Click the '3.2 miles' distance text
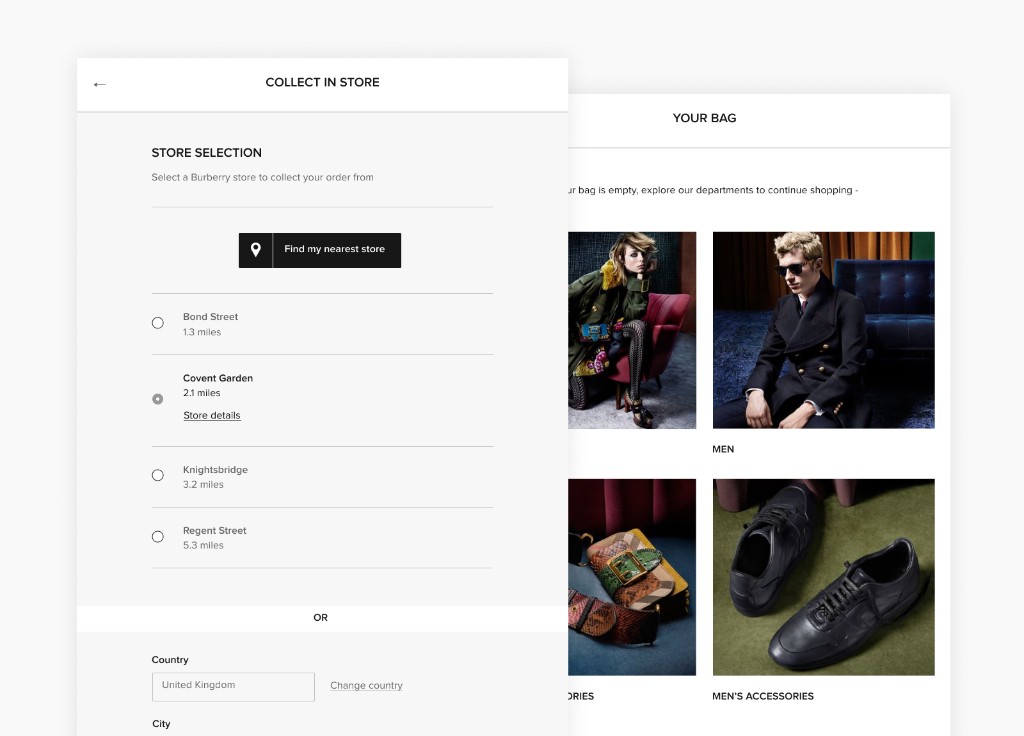Image resolution: width=1024 pixels, height=736 pixels. coord(203,485)
